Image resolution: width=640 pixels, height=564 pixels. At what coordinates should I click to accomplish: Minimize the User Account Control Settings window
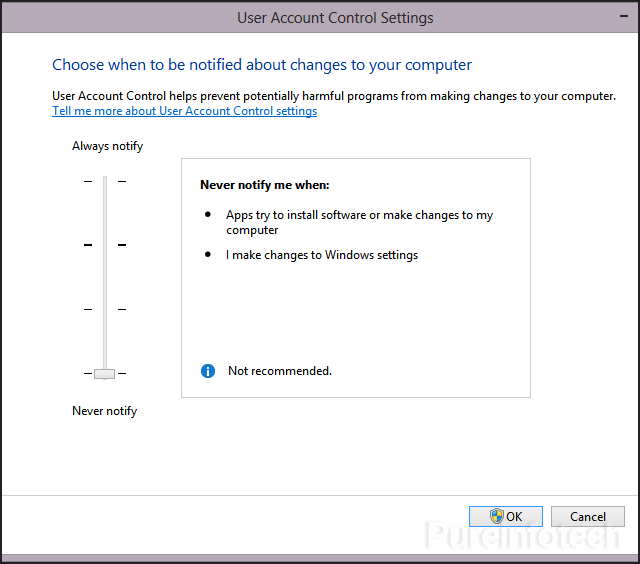tap(624, 16)
